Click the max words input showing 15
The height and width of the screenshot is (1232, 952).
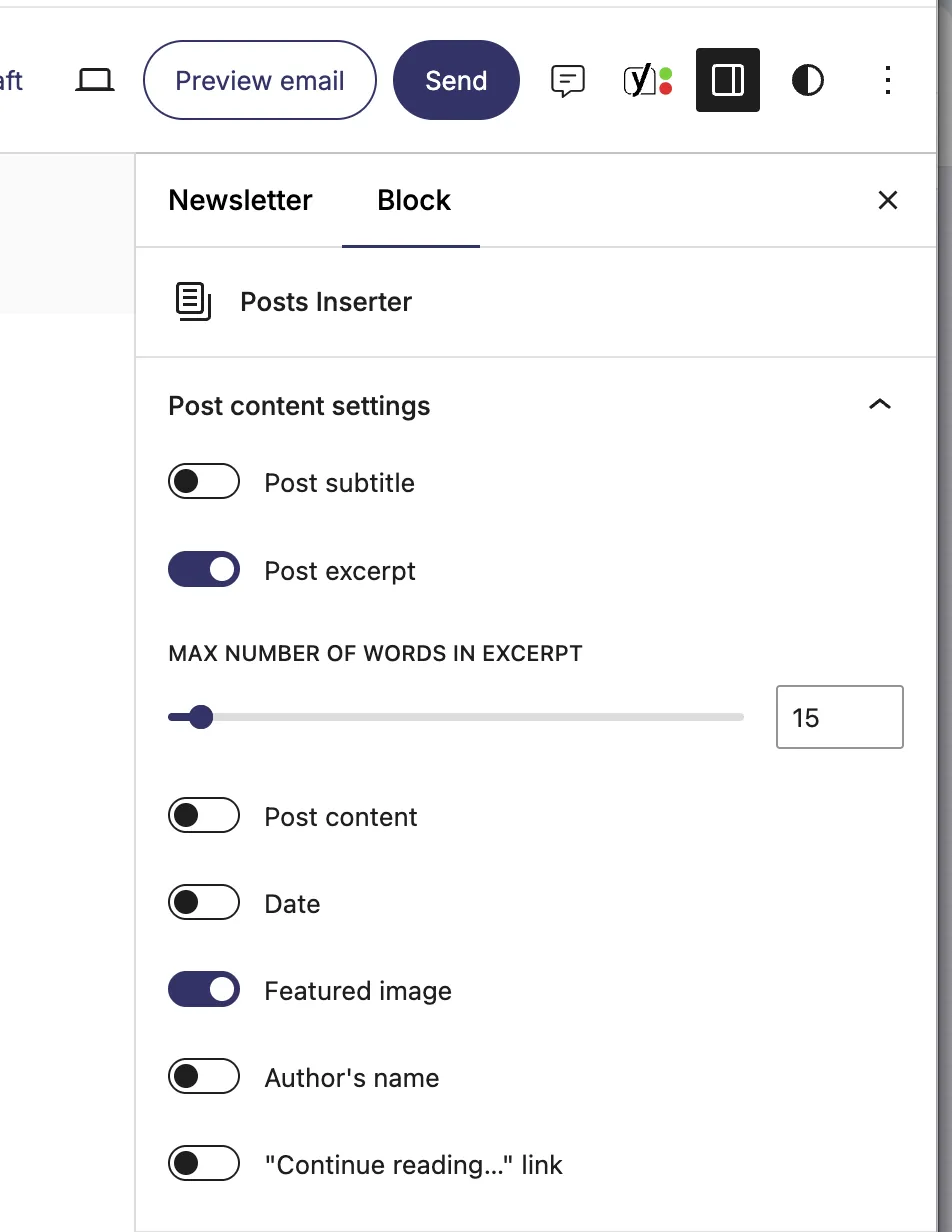click(x=840, y=717)
